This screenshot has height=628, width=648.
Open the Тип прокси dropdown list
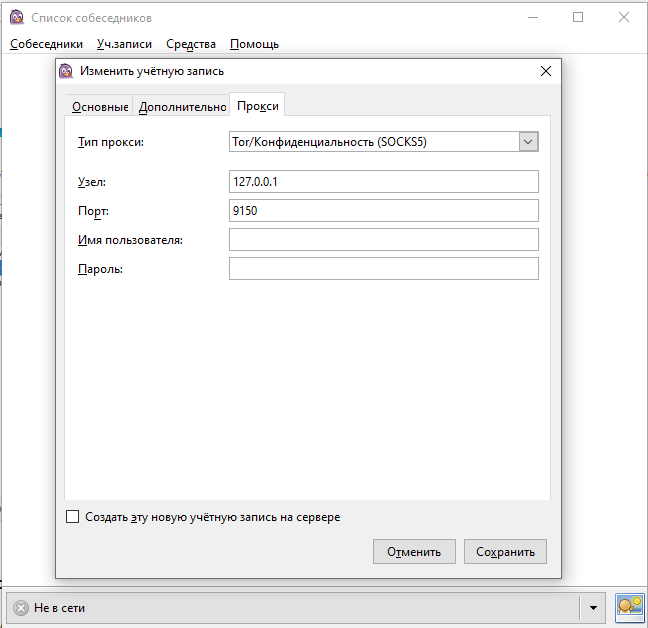(528, 142)
